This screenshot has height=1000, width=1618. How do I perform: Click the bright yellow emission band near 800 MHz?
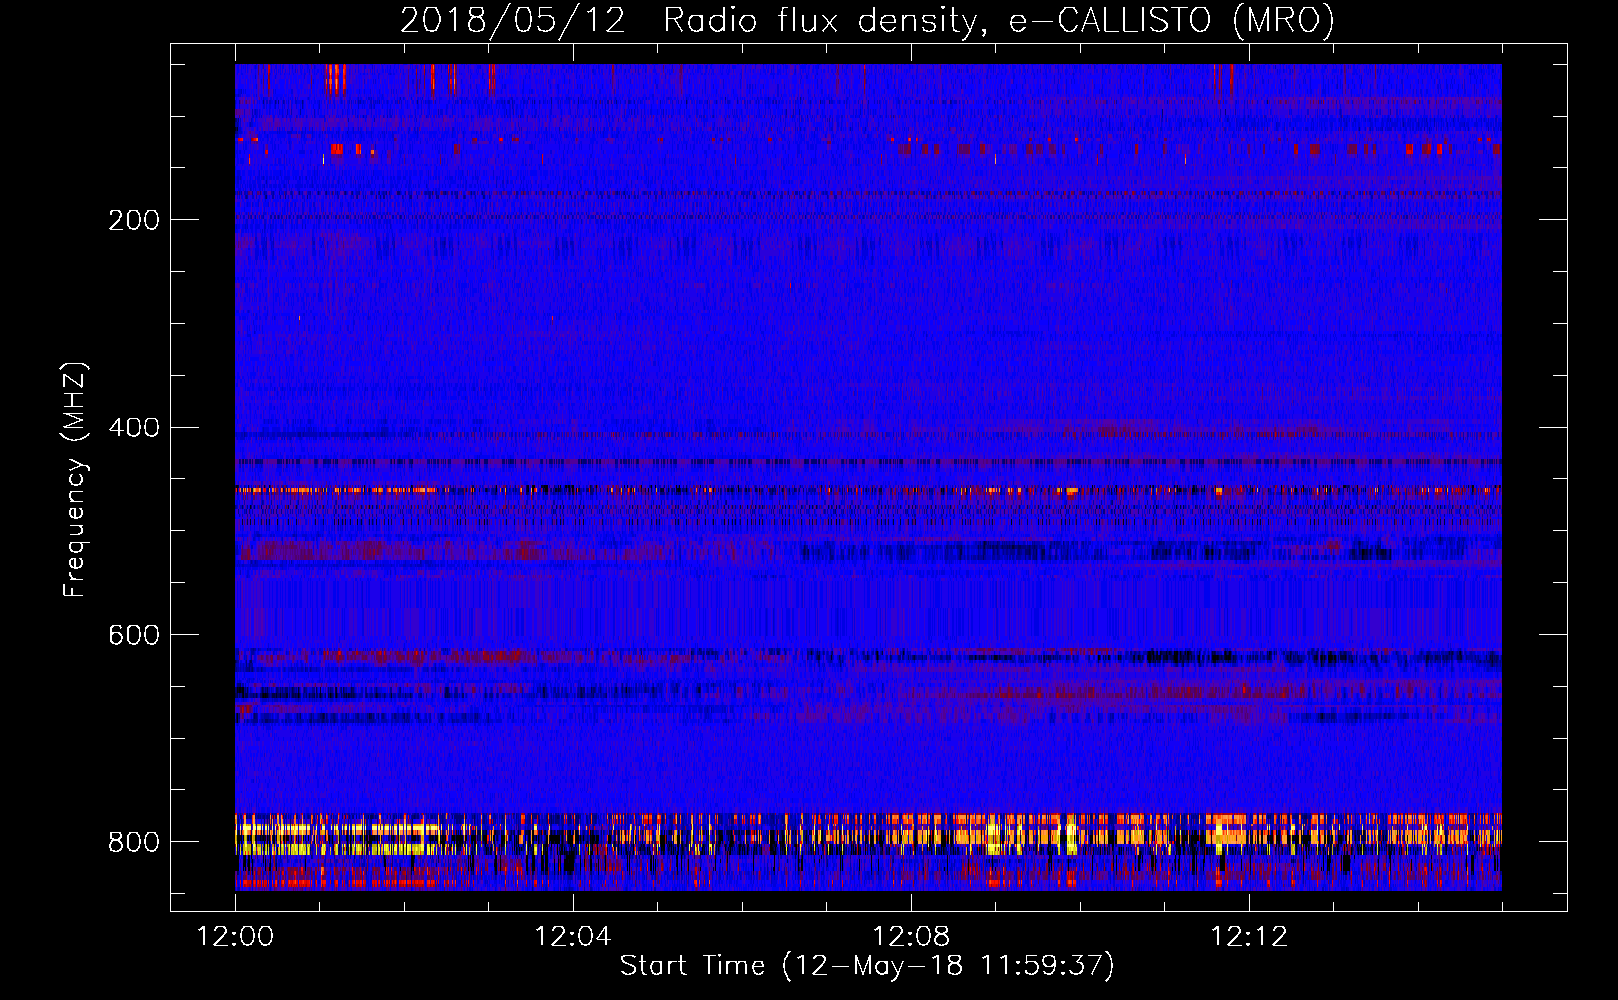point(868,833)
